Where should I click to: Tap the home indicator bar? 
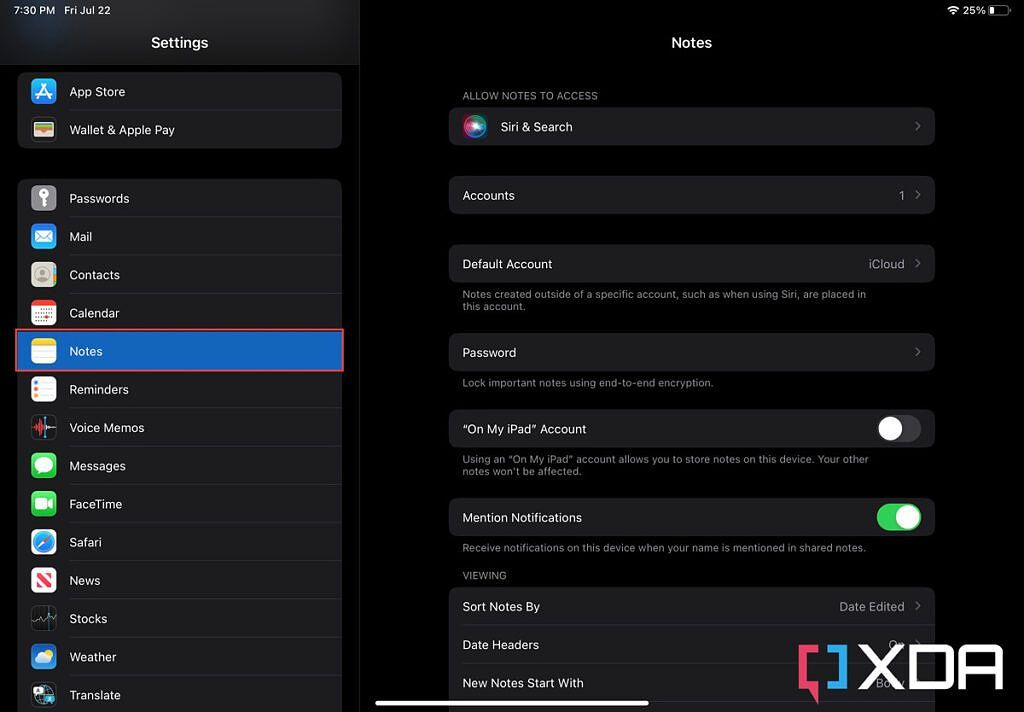pyautogui.click(x=512, y=703)
